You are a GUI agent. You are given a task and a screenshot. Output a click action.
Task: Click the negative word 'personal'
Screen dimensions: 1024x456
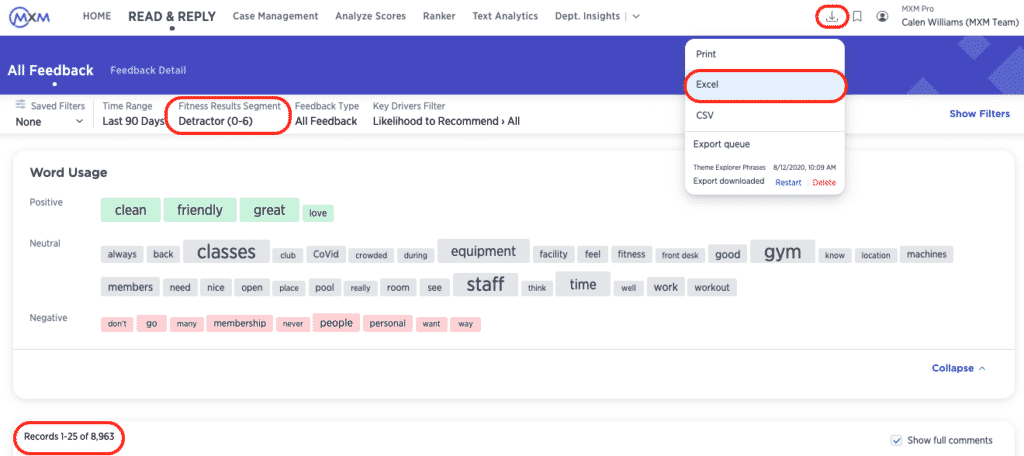387,323
